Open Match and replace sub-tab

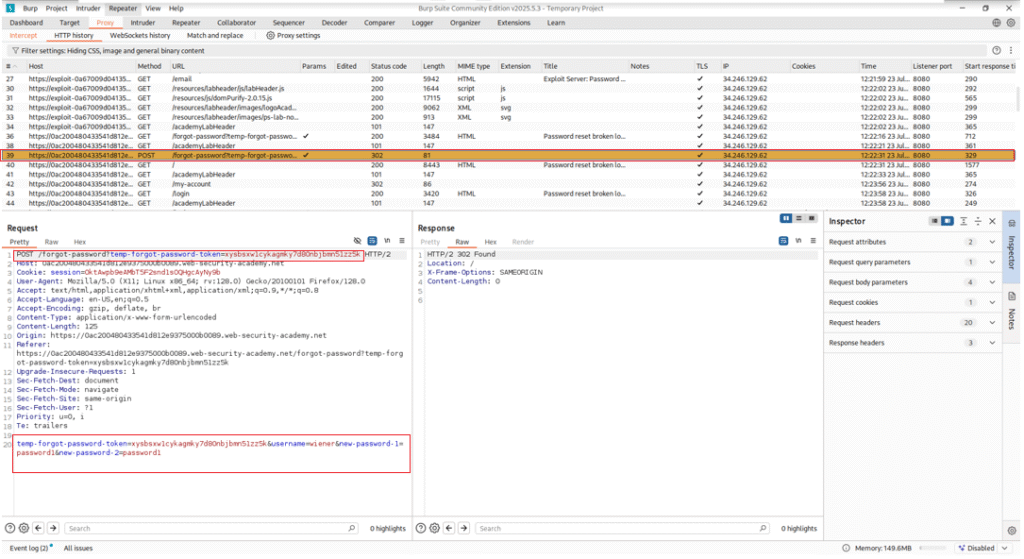tap(215, 35)
